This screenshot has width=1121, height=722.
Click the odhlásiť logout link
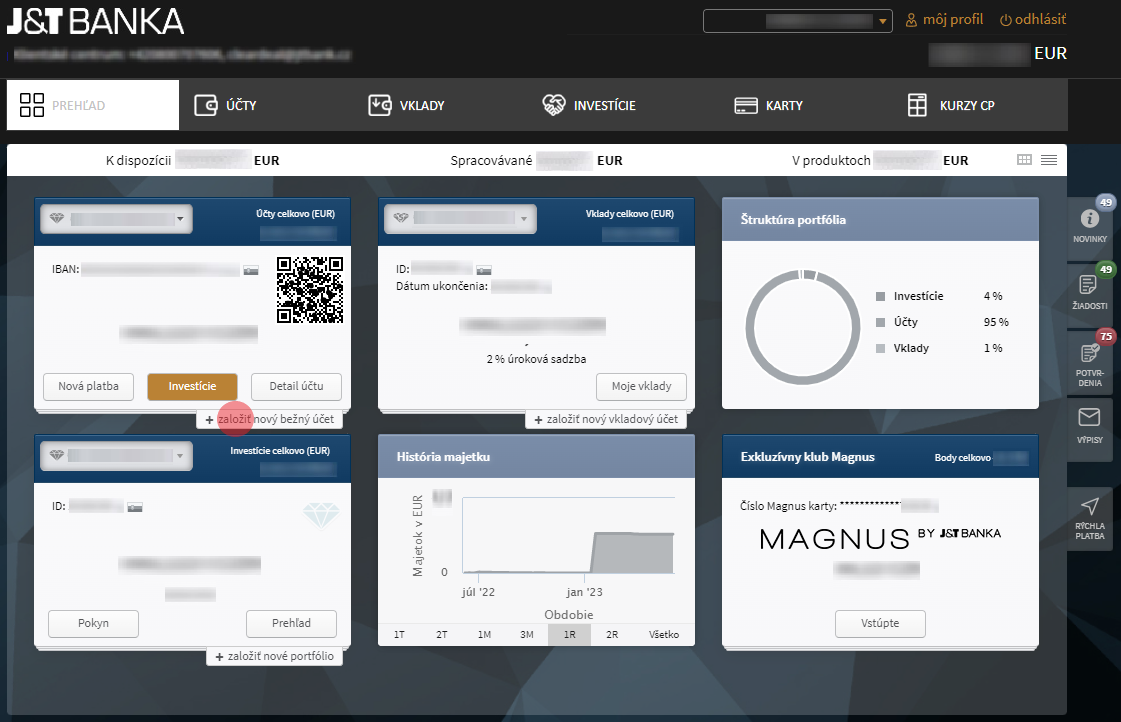1032,20
